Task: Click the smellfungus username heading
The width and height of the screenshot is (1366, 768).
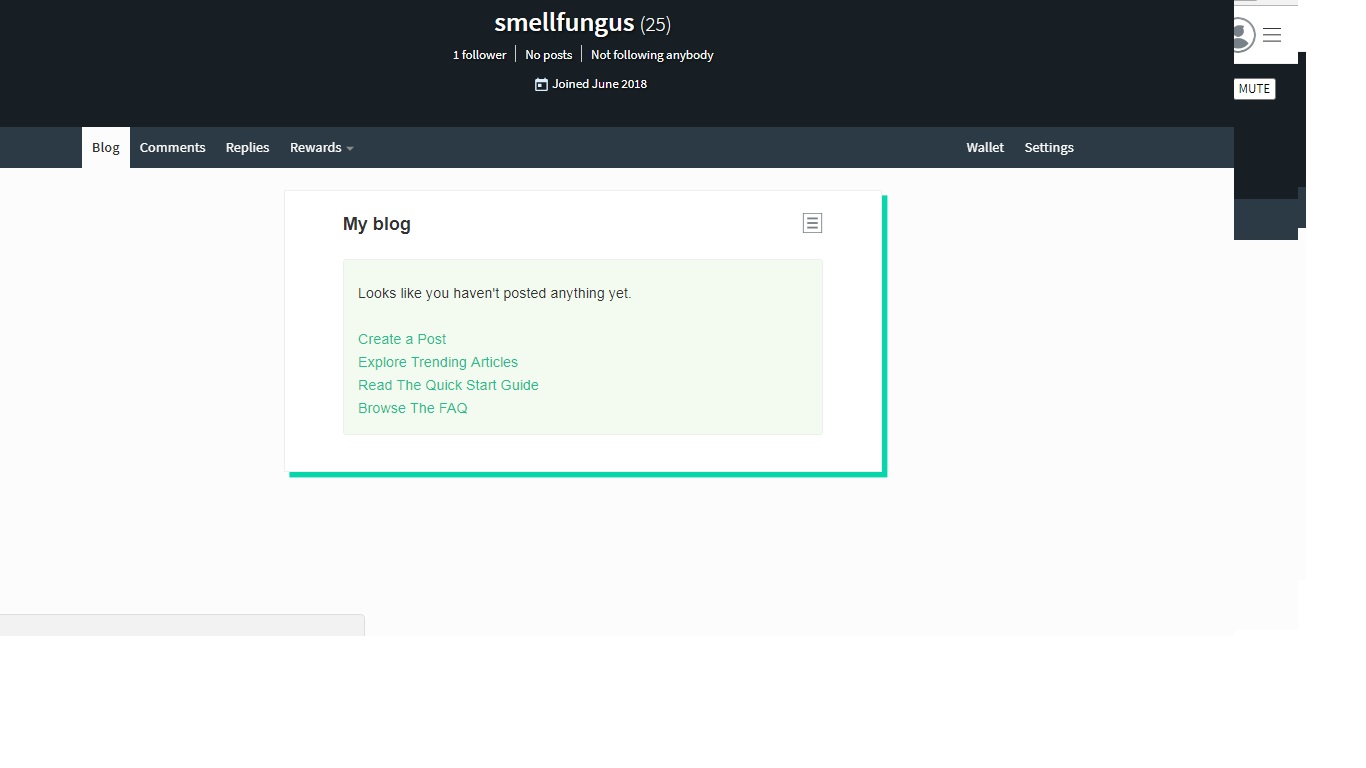Action: (x=564, y=23)
